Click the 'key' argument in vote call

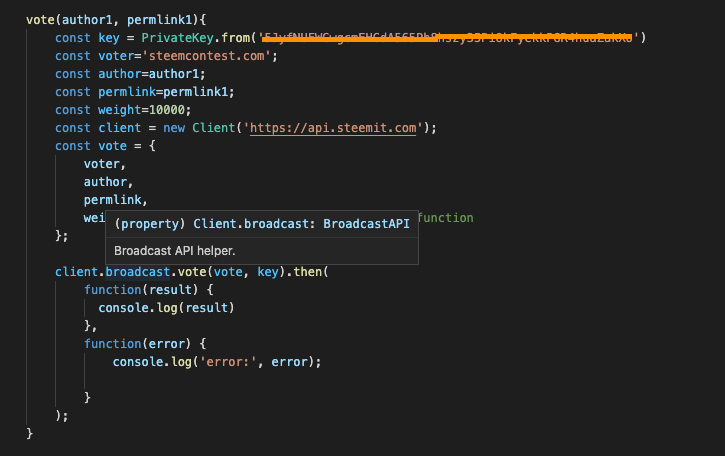268,272
